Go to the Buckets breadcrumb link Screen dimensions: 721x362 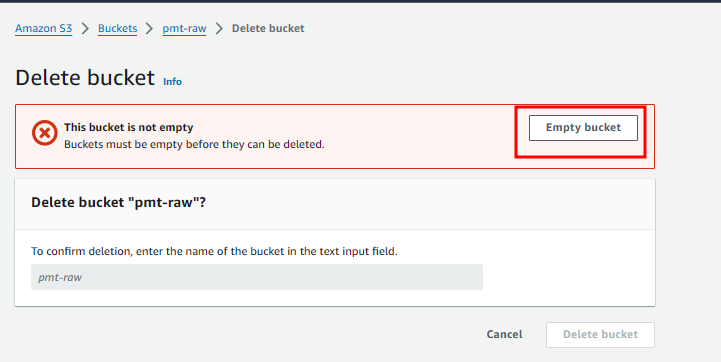117,29
